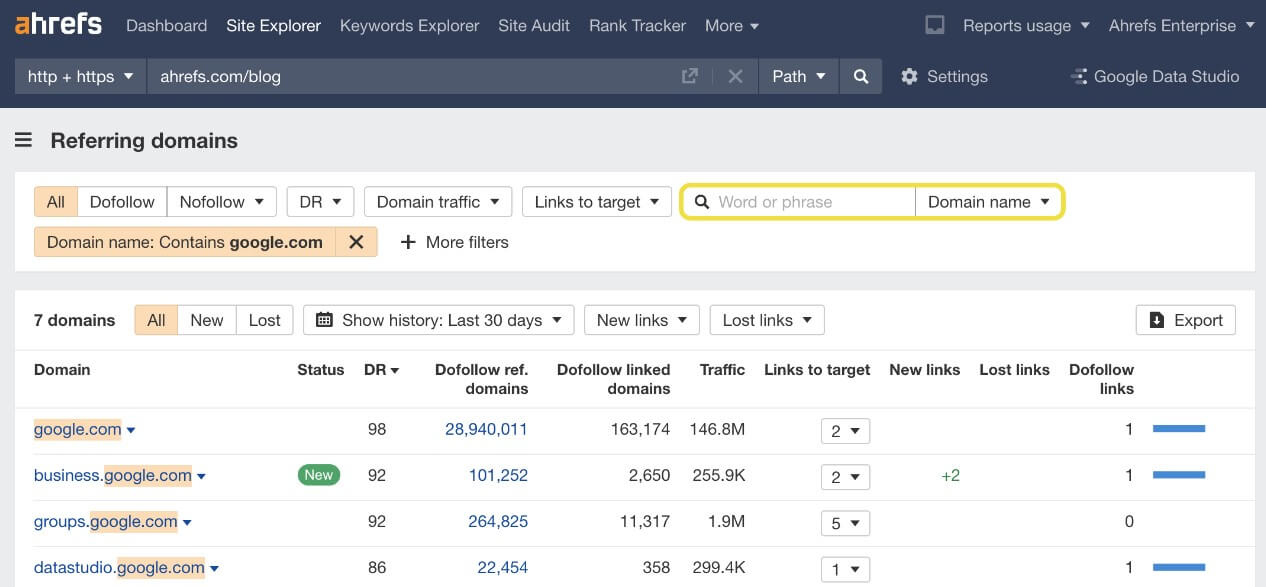Screen dimensions: 1266x587
Task: Expand caret next to groups.google.com
Action: [187, 523]
